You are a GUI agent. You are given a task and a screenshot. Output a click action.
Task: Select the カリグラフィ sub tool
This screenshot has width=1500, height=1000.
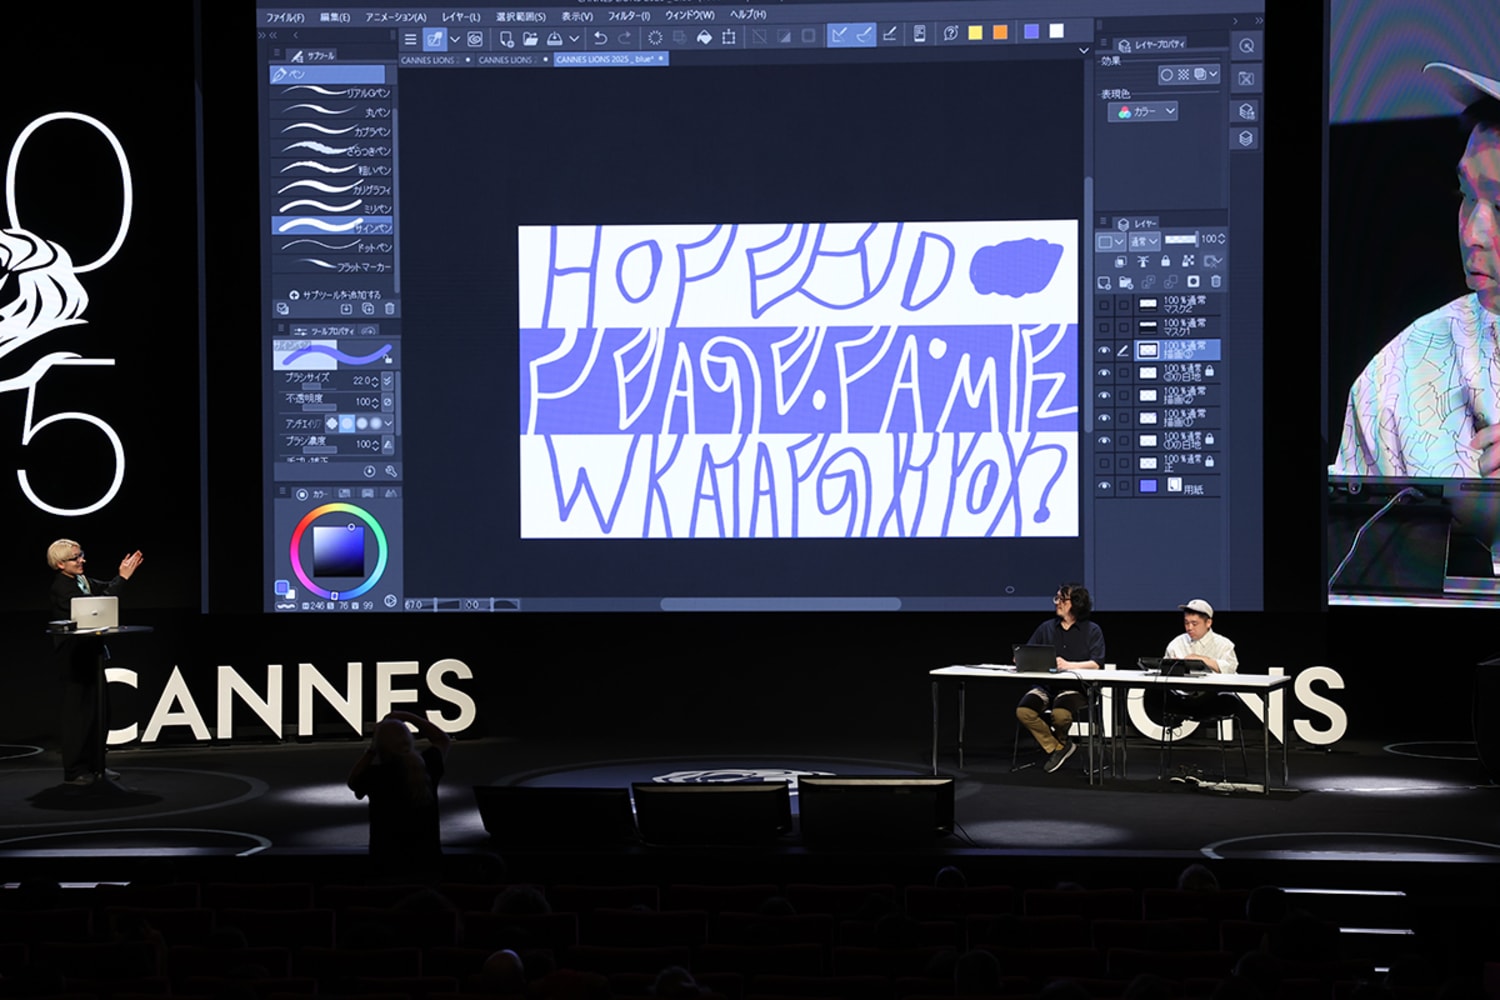tap(332, 188)
